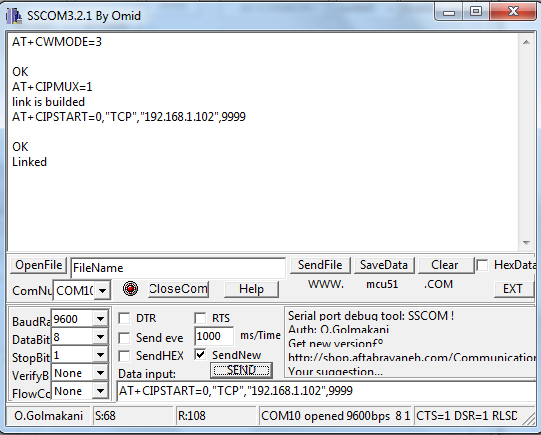Enable the RTS checkbox
541x435 pixels.
(200, 318)
